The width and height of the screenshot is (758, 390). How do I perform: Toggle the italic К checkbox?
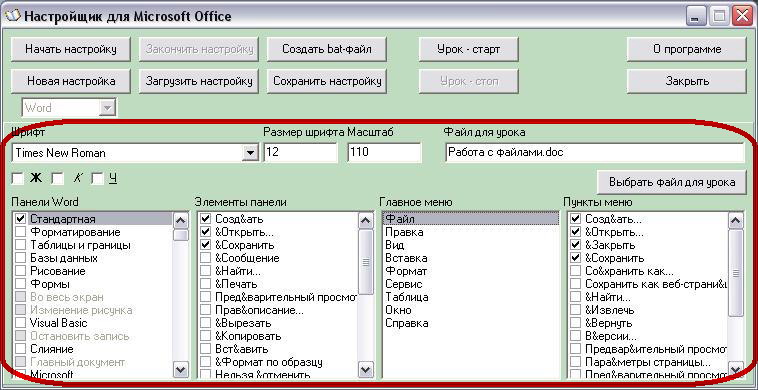[58, 179]
